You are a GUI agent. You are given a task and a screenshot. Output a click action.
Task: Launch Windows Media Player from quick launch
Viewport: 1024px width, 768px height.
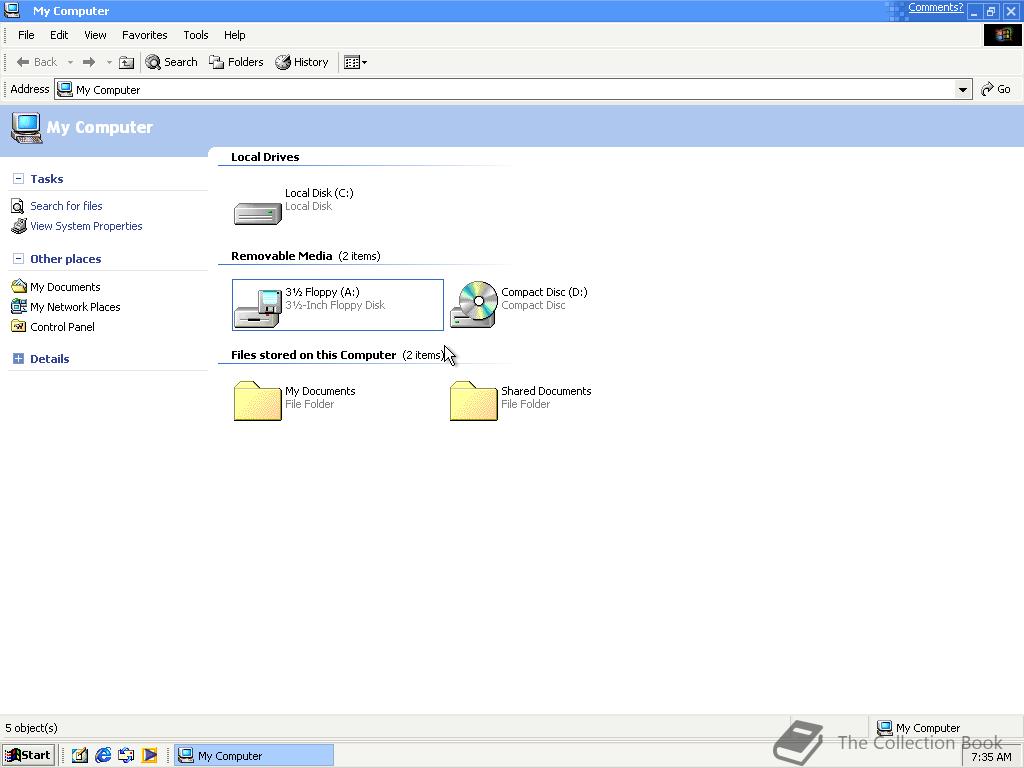coord(150,756)
